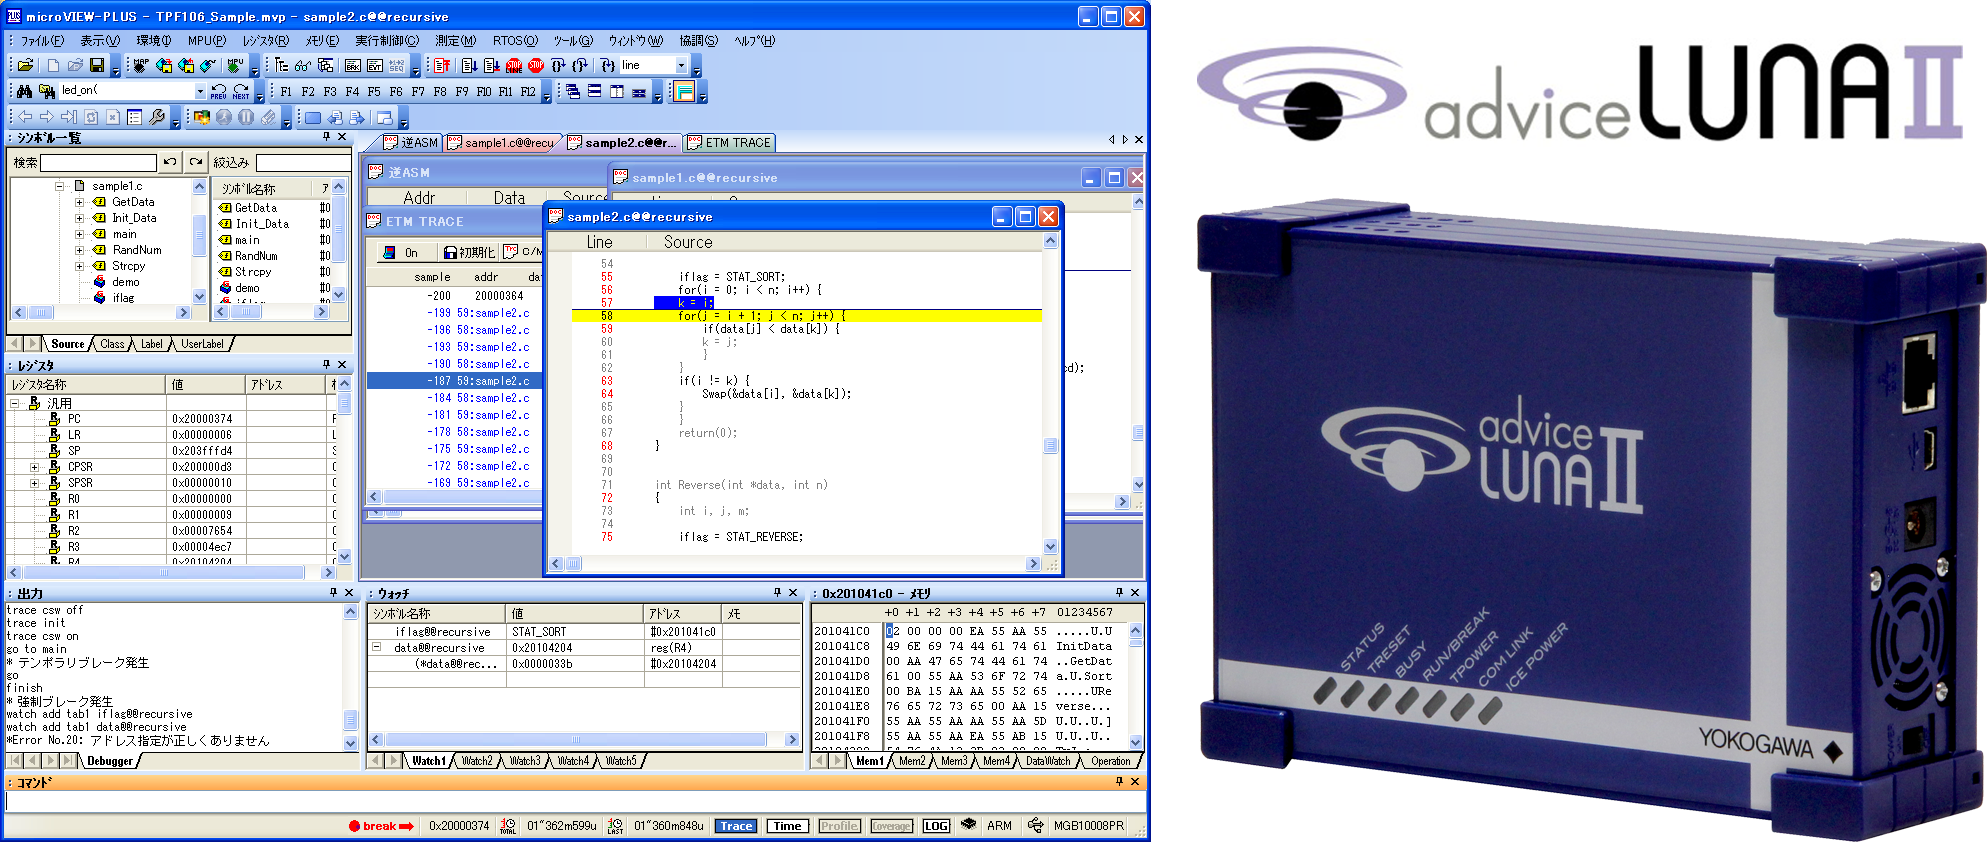This screenshot has width=1987, height=842.
Task: Open the MPU(P) menu
Action: (206, 41)
